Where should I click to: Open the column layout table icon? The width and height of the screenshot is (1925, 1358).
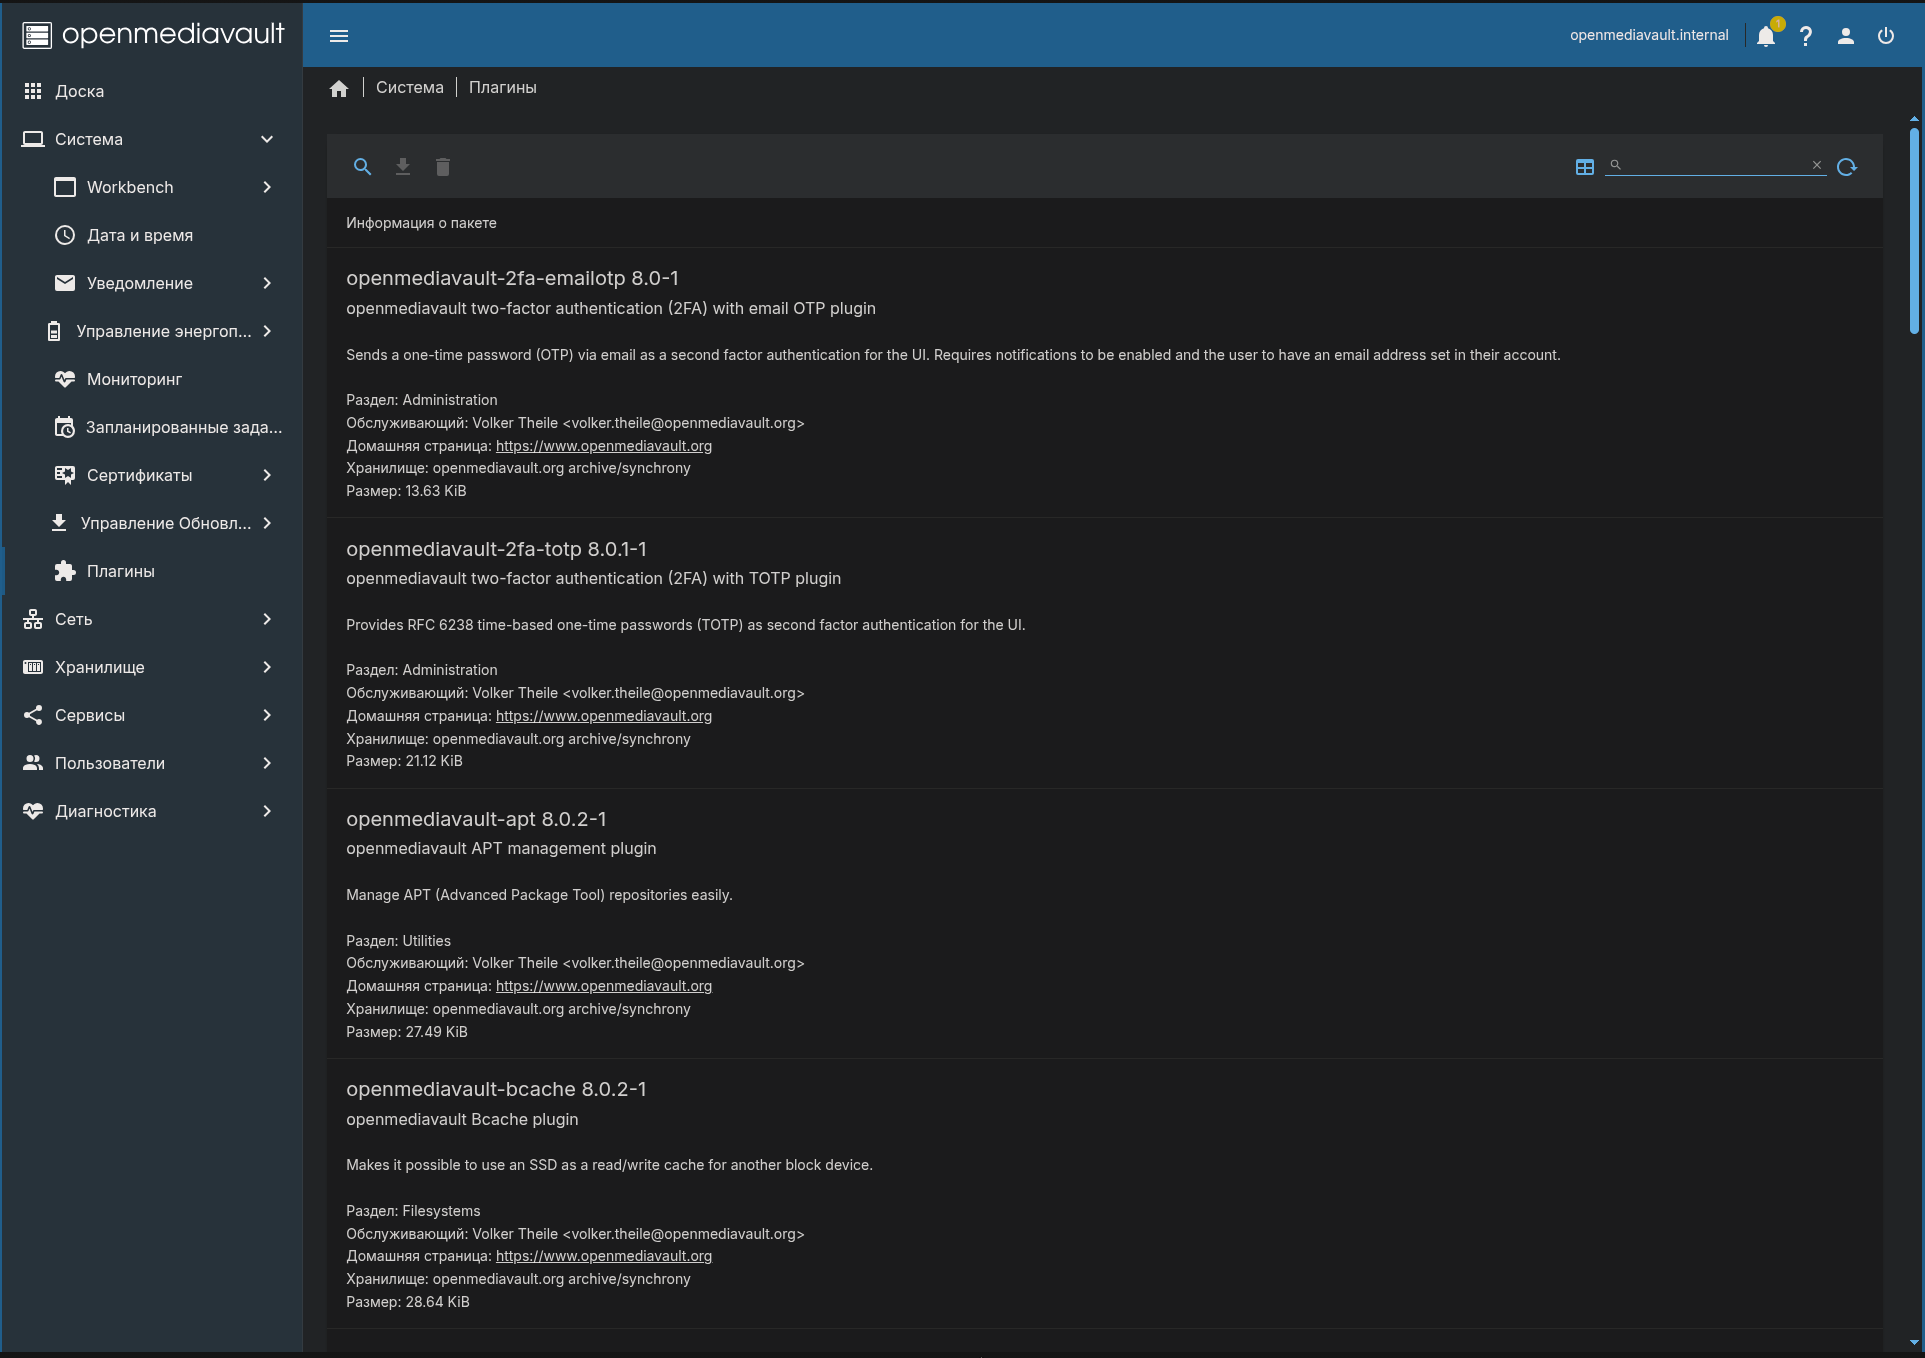pos(1585,167)
